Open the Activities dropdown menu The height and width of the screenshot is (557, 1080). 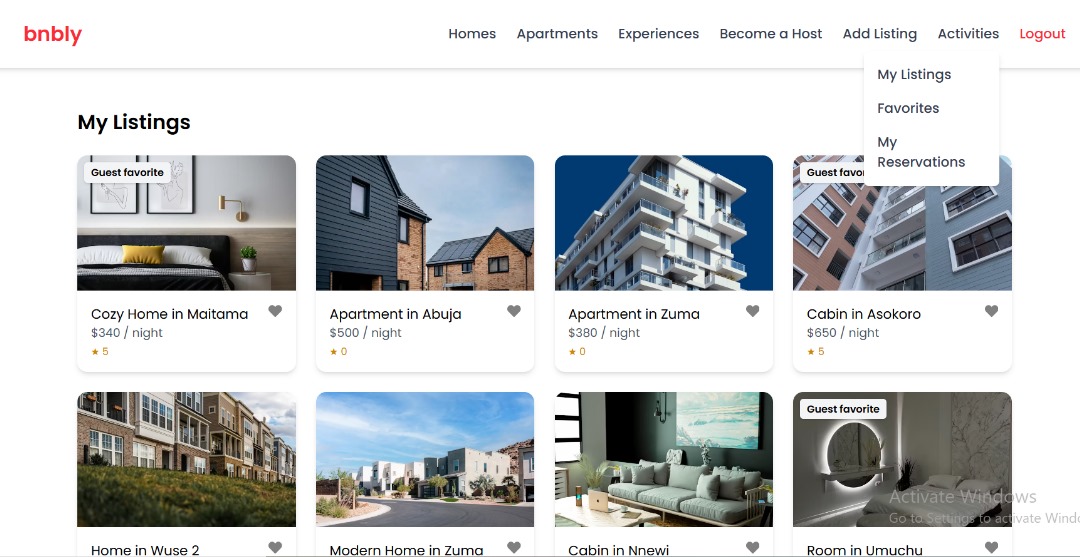pos(968,34)
